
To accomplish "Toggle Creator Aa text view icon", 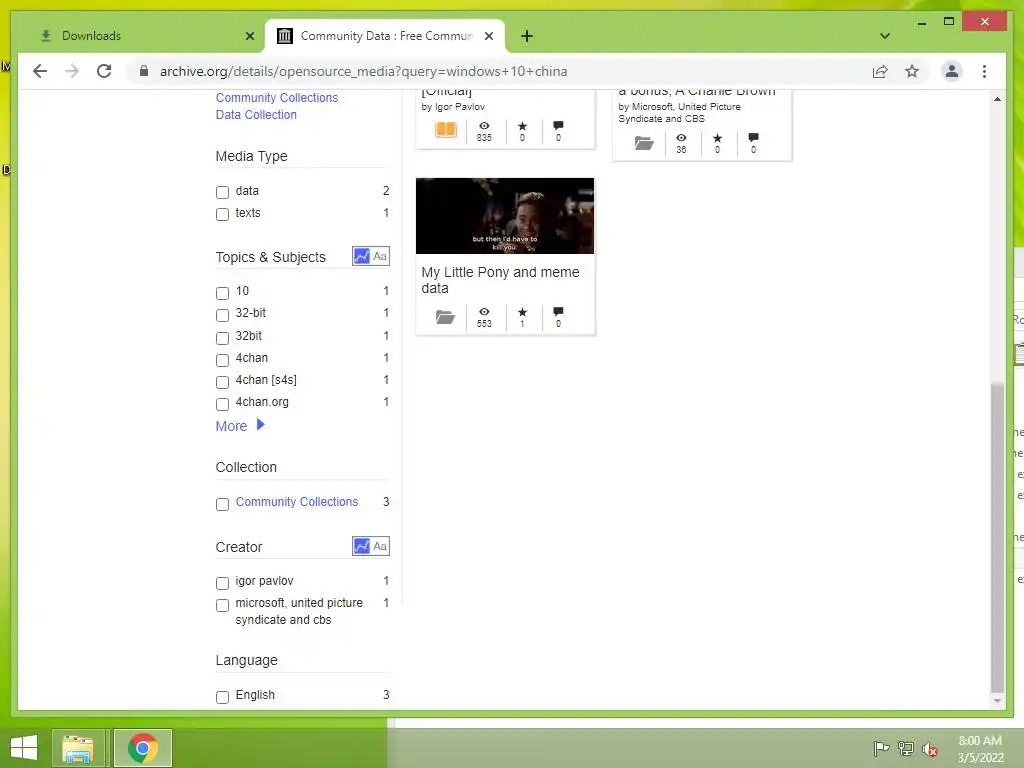I will [x=380, y=546].
